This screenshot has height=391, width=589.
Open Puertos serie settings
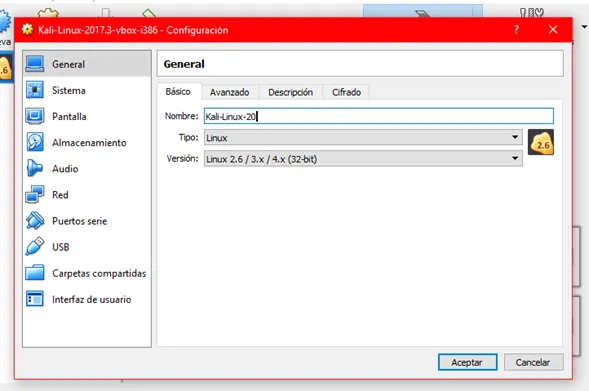pos(87,220)
